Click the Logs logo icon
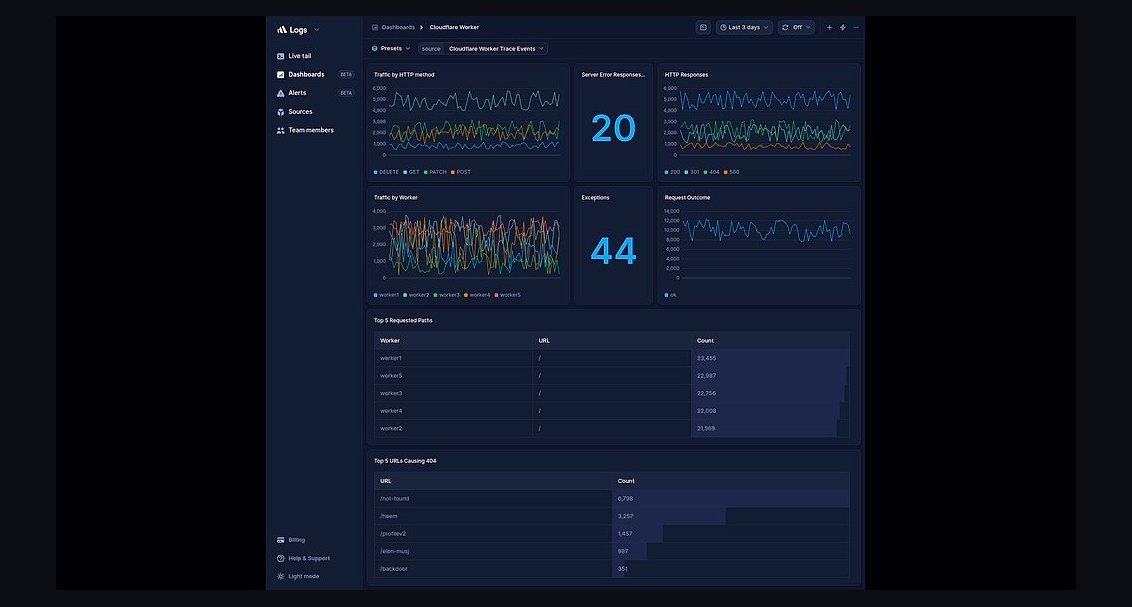 pos(282,30)
